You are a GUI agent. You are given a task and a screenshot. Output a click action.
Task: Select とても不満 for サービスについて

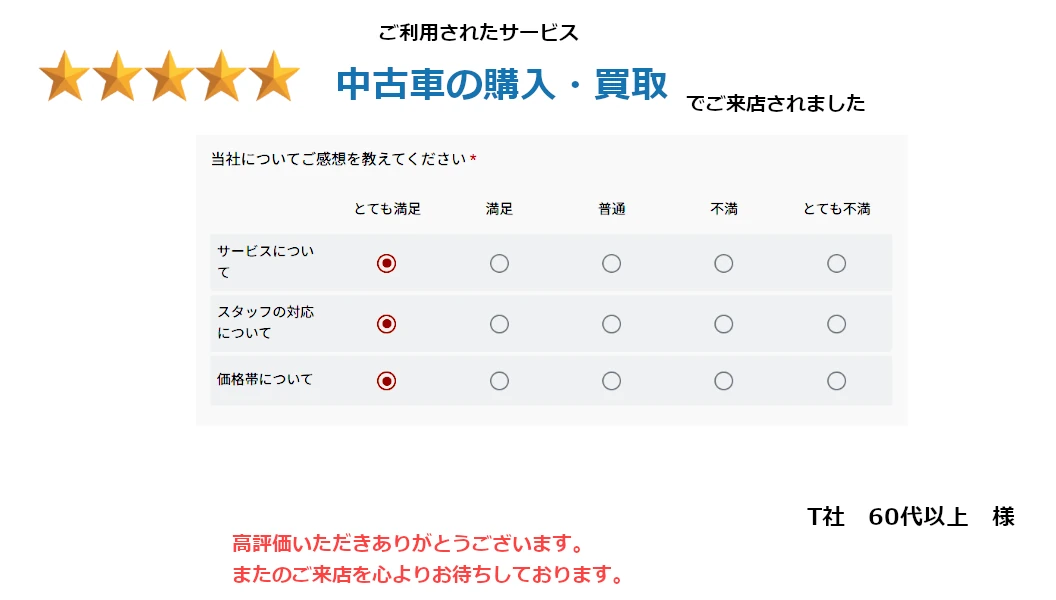[x=836, y=263]
